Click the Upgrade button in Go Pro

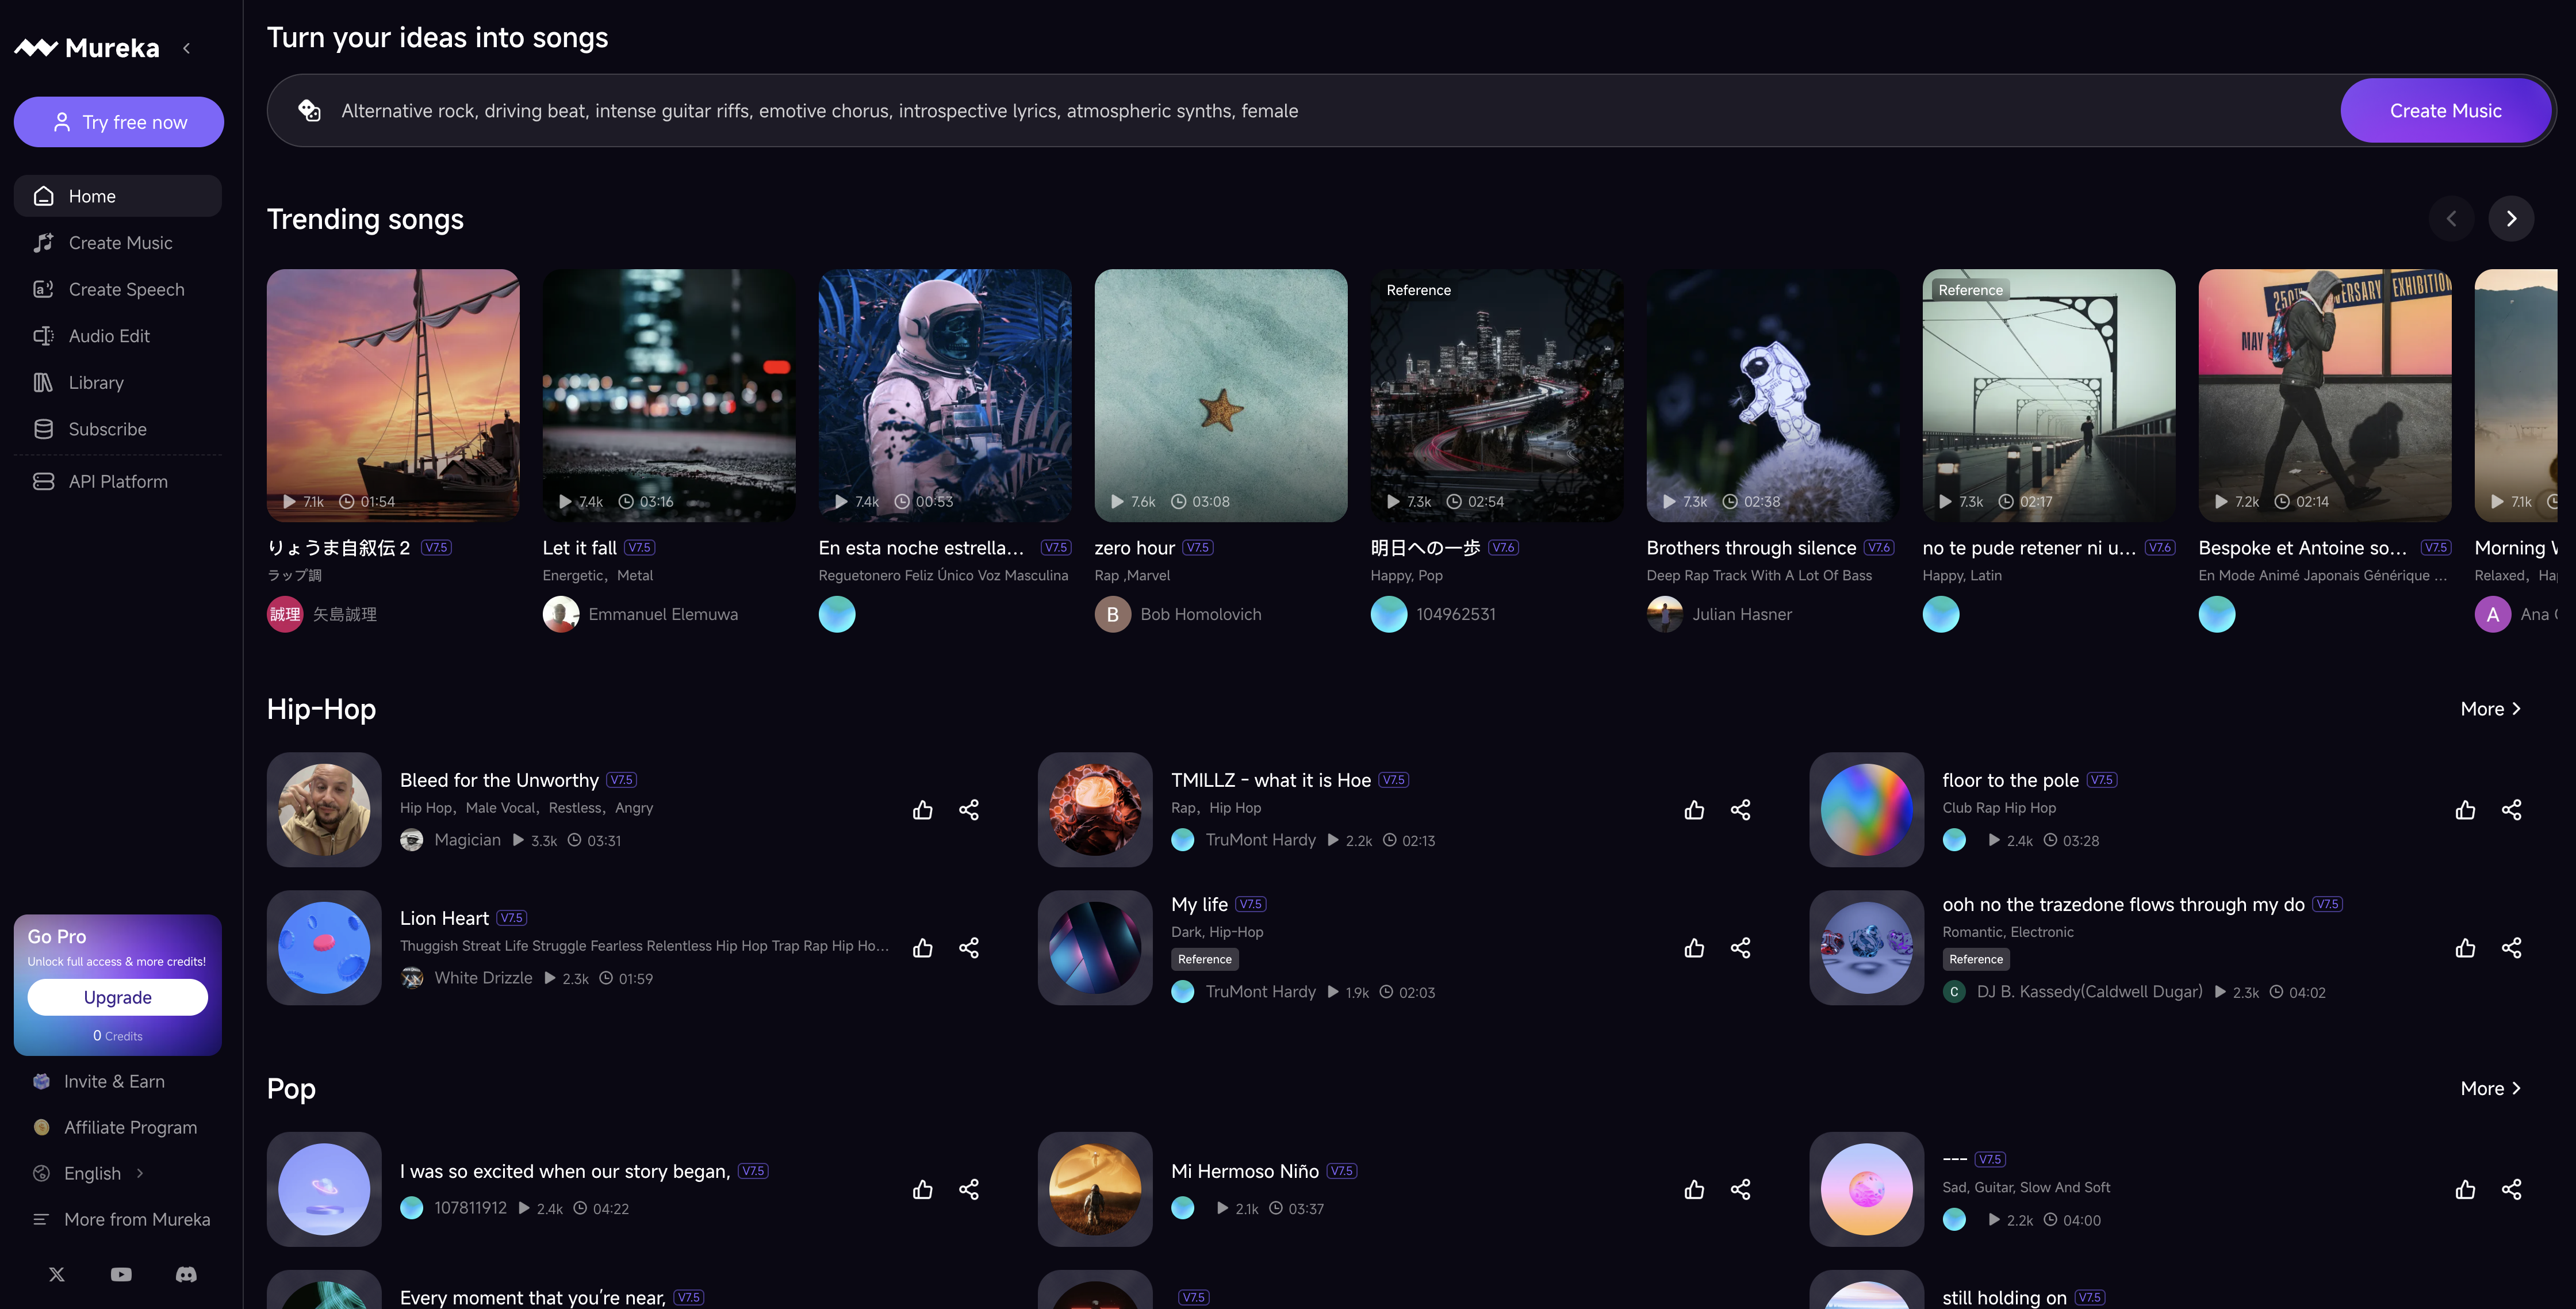(117, 997)
